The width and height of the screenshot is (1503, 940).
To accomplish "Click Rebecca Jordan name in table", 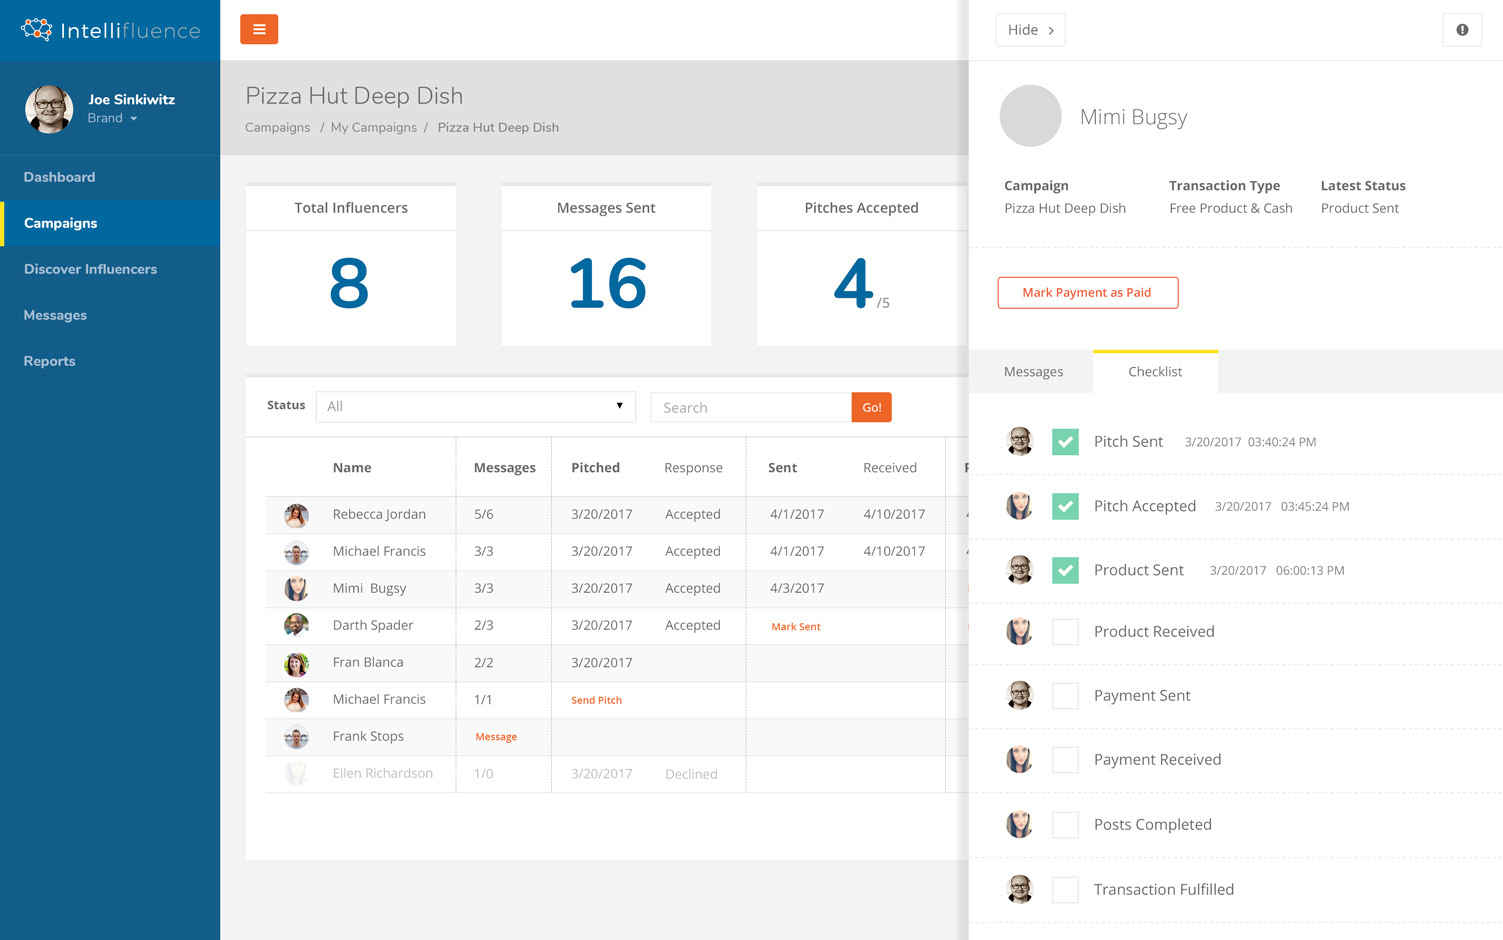I will coord(379,514).
